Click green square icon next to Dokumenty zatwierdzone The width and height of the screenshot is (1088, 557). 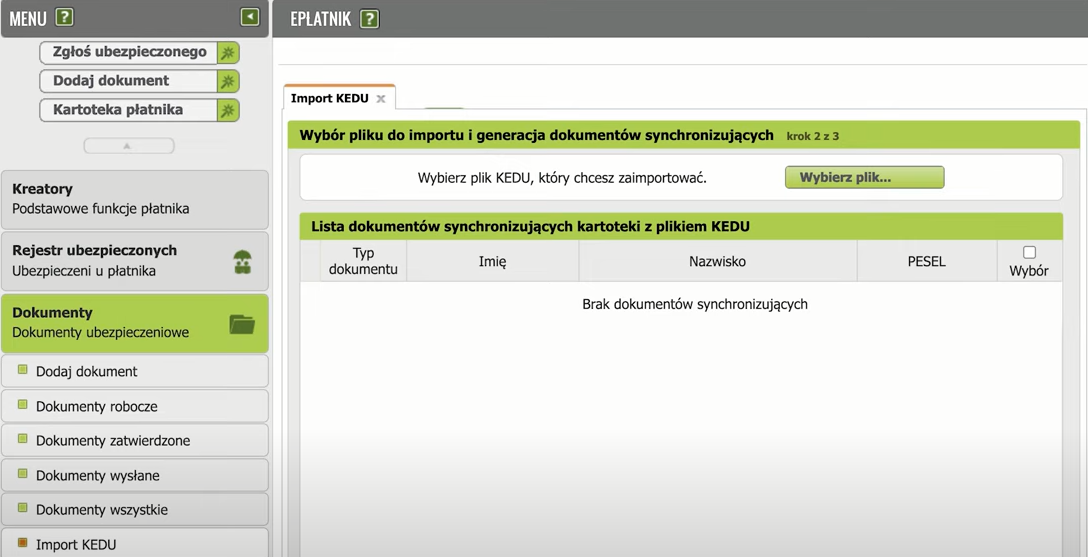[22, 439]
